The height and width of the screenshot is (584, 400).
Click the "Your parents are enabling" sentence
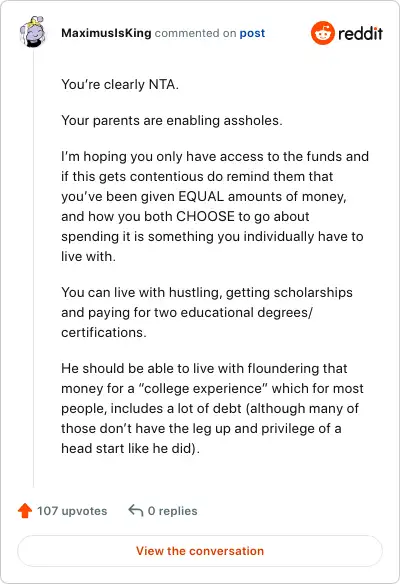point(172,121)
